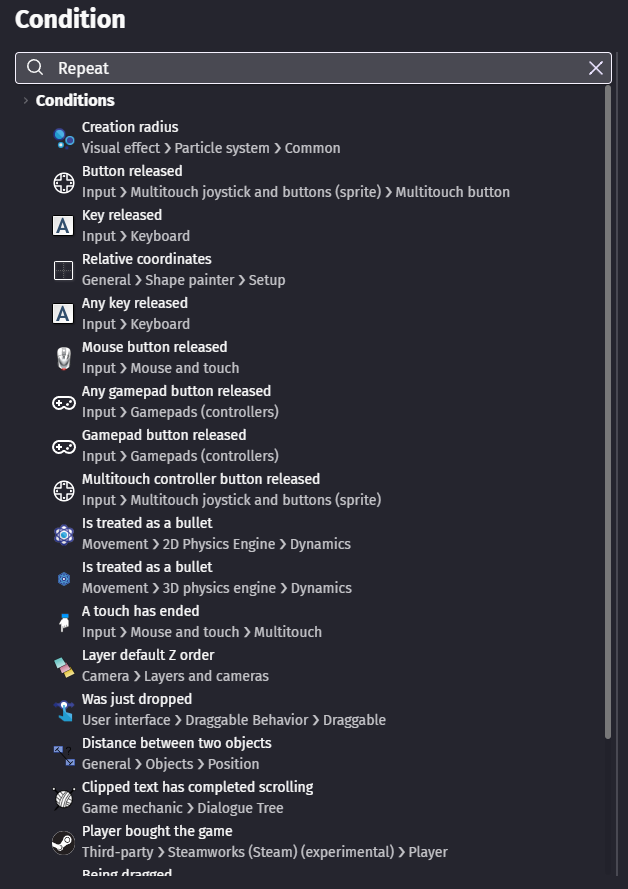
Task: Click the Button released joystick icon
Action: [63, 182]
